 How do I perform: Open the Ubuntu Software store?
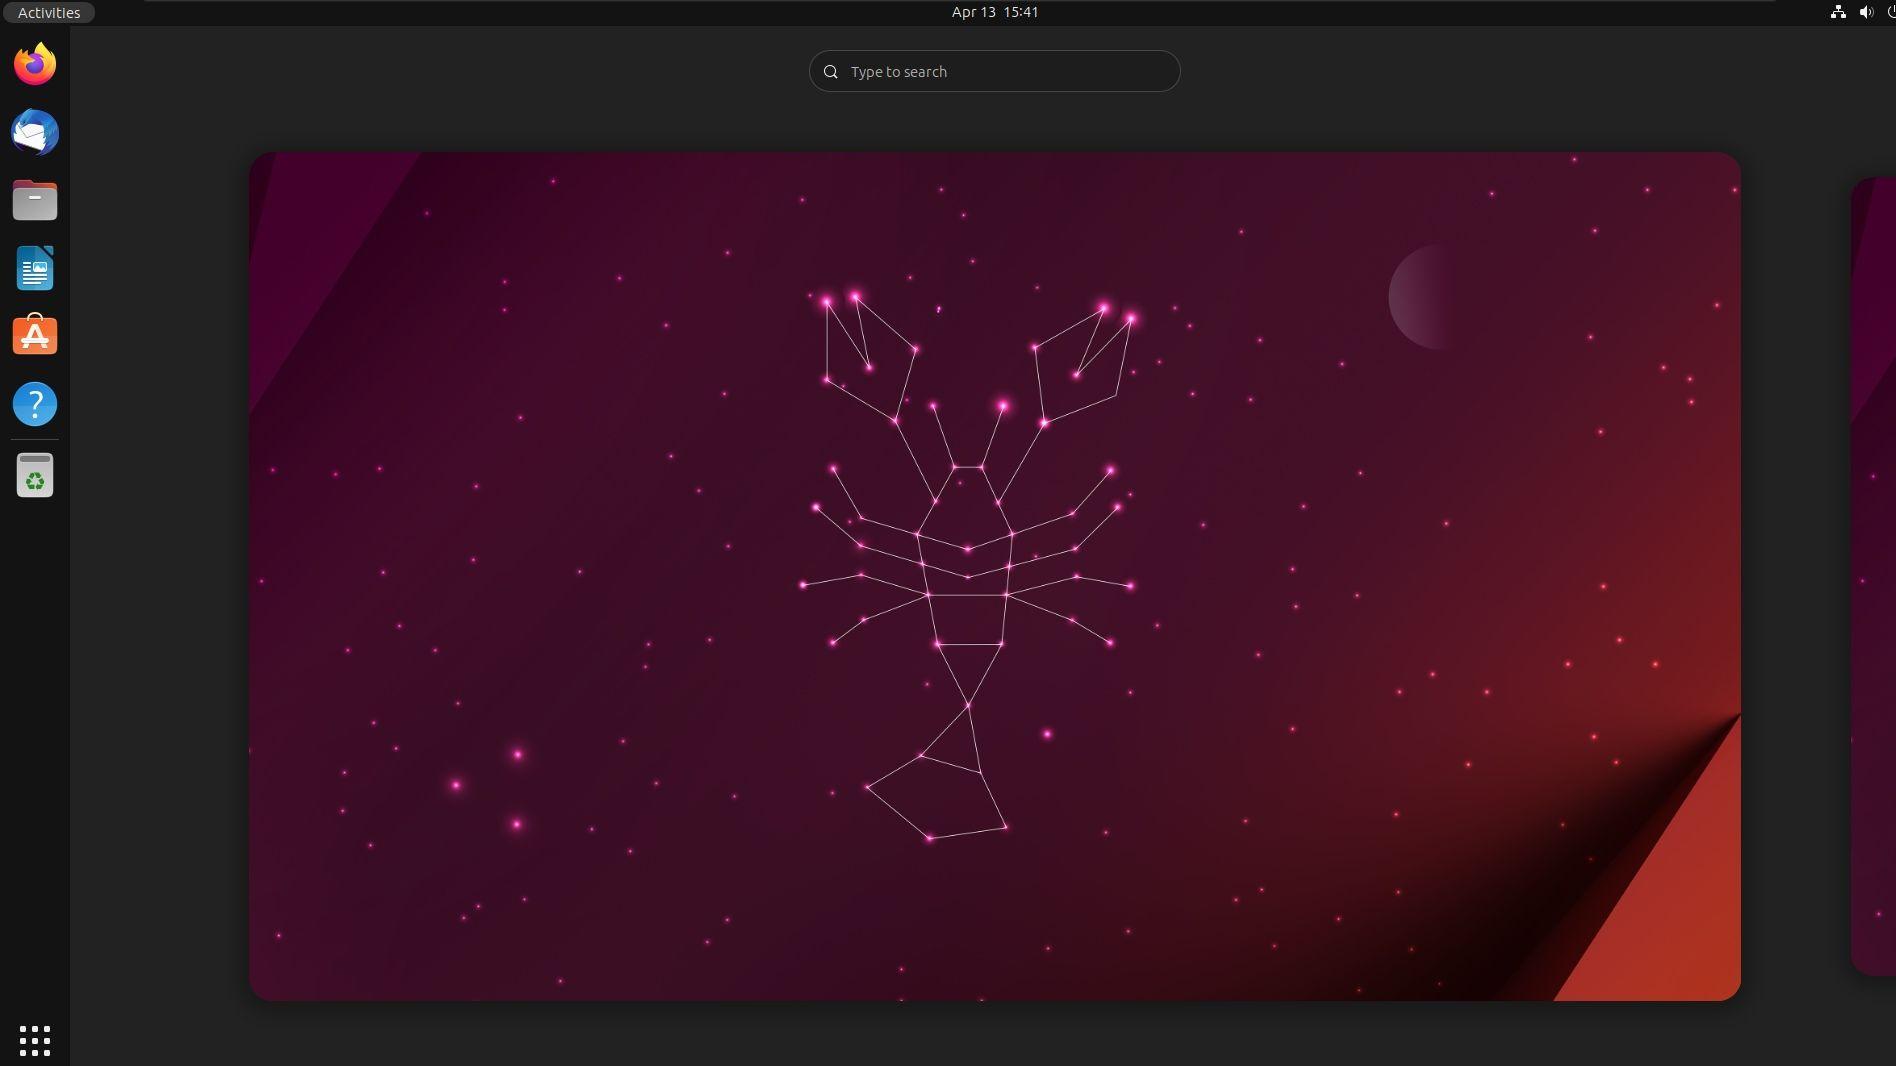[x=34, y=336]
